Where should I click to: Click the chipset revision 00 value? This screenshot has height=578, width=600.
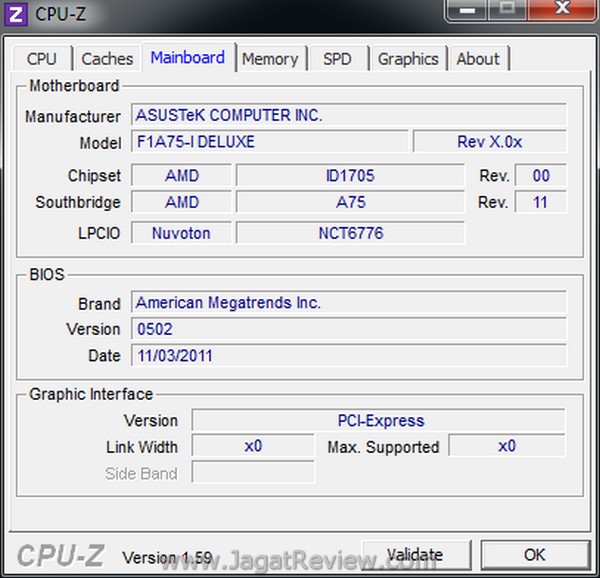point(541,176)
